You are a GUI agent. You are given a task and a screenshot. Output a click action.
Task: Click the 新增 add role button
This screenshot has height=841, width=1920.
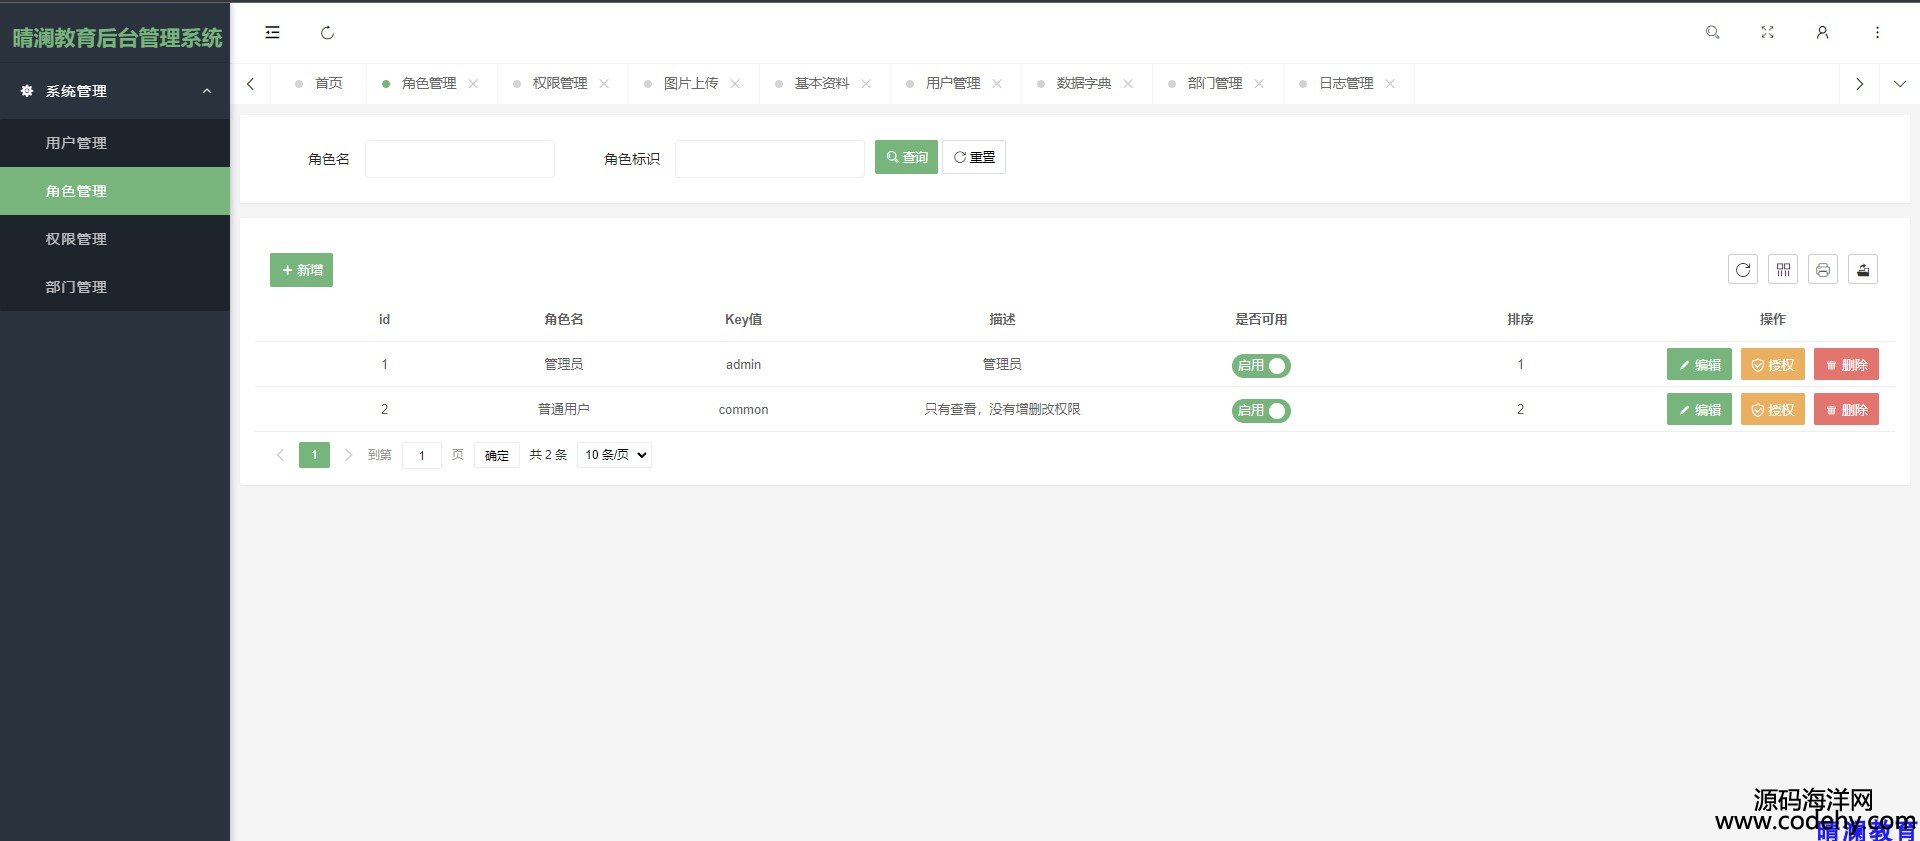301,270
